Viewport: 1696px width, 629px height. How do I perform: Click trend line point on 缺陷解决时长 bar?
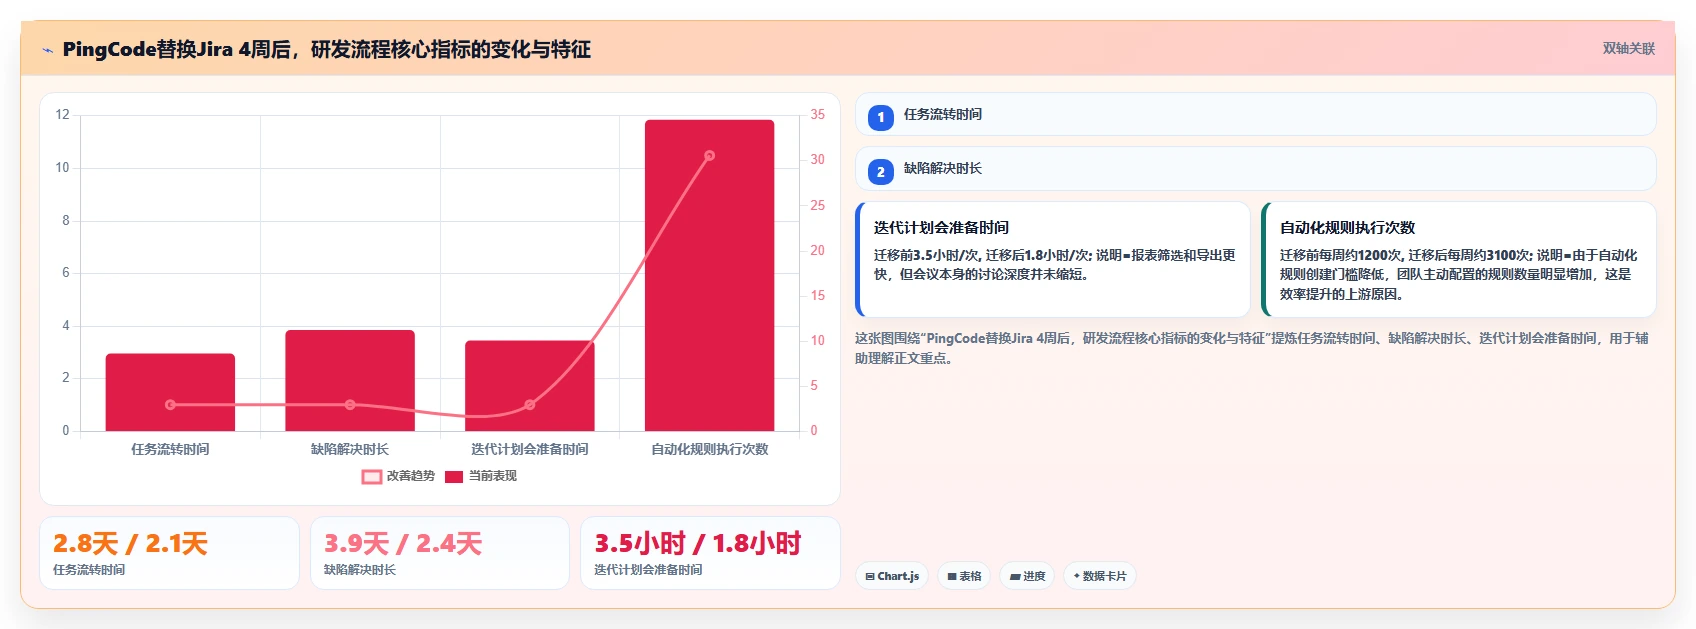click(350, 405)
